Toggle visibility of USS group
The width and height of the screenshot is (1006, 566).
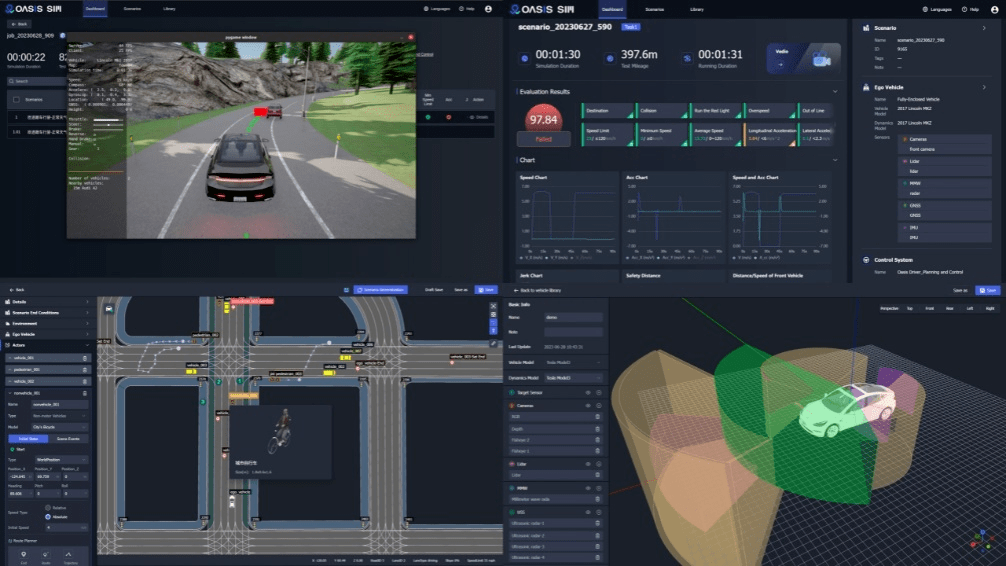588,512
